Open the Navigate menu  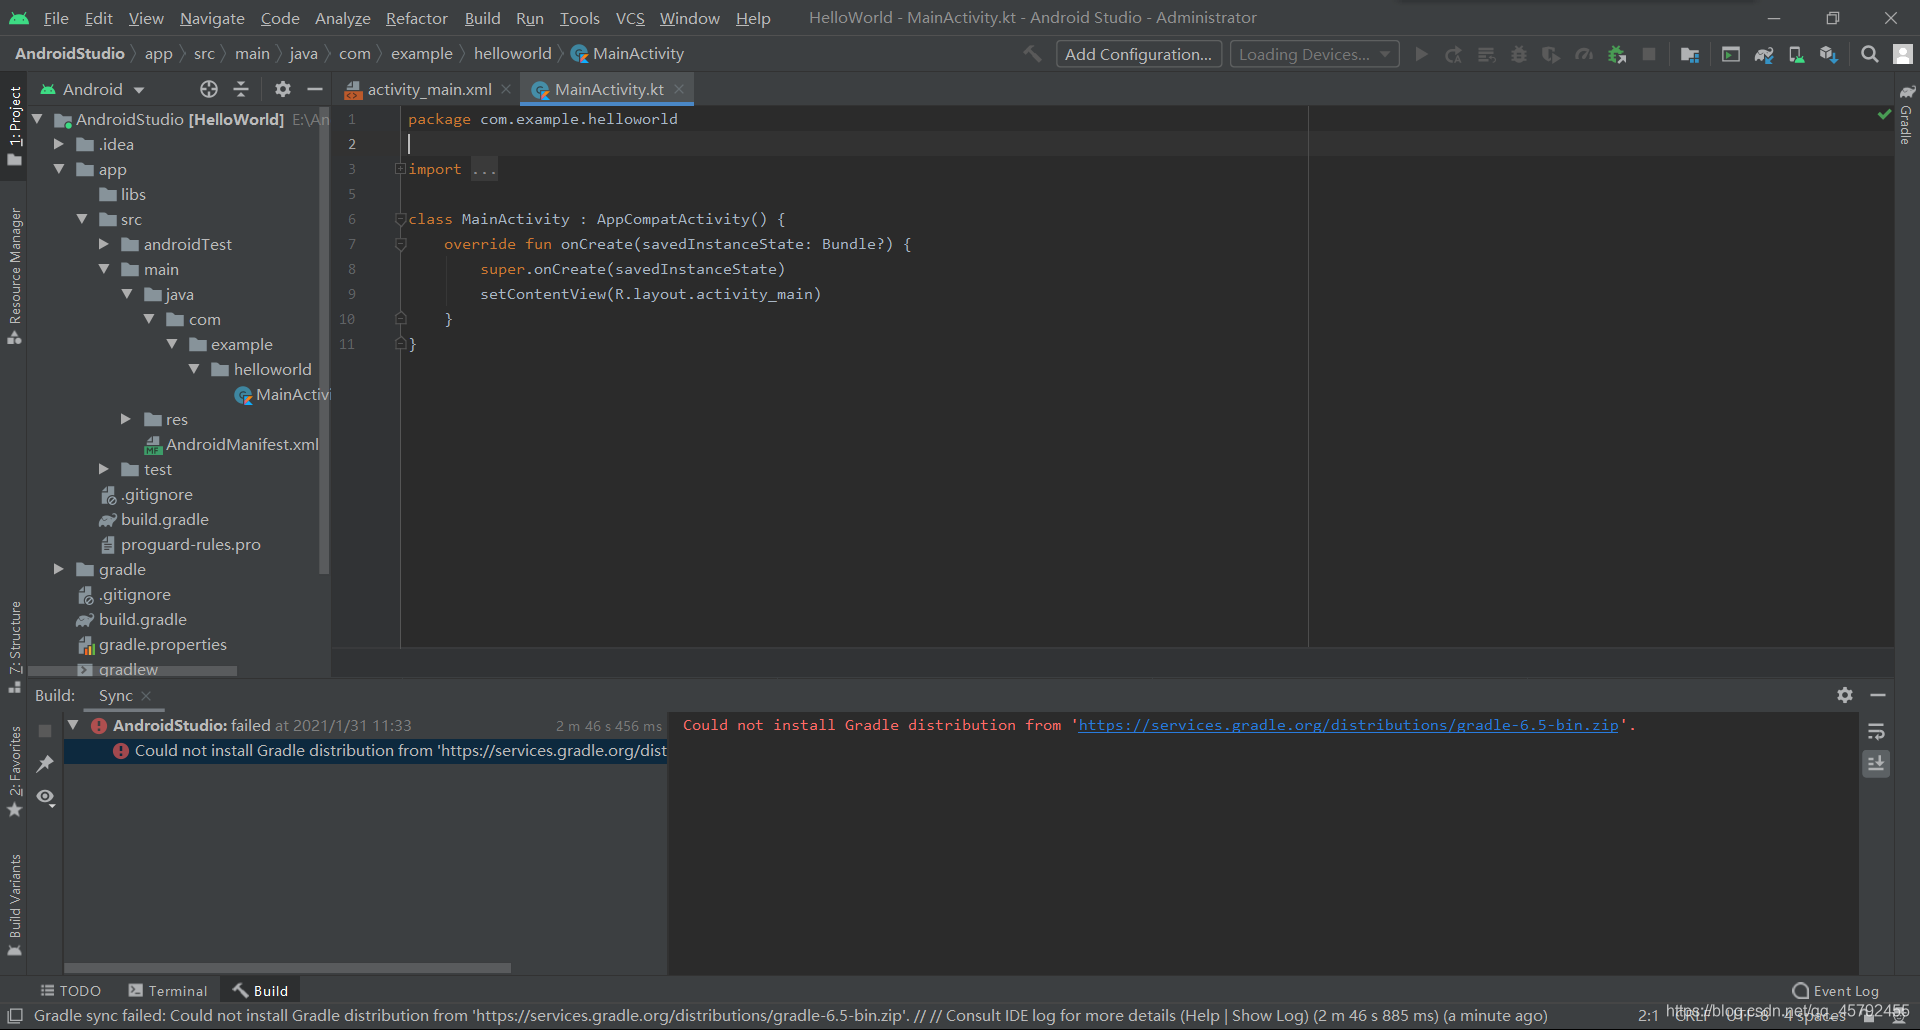click(212, 18)
